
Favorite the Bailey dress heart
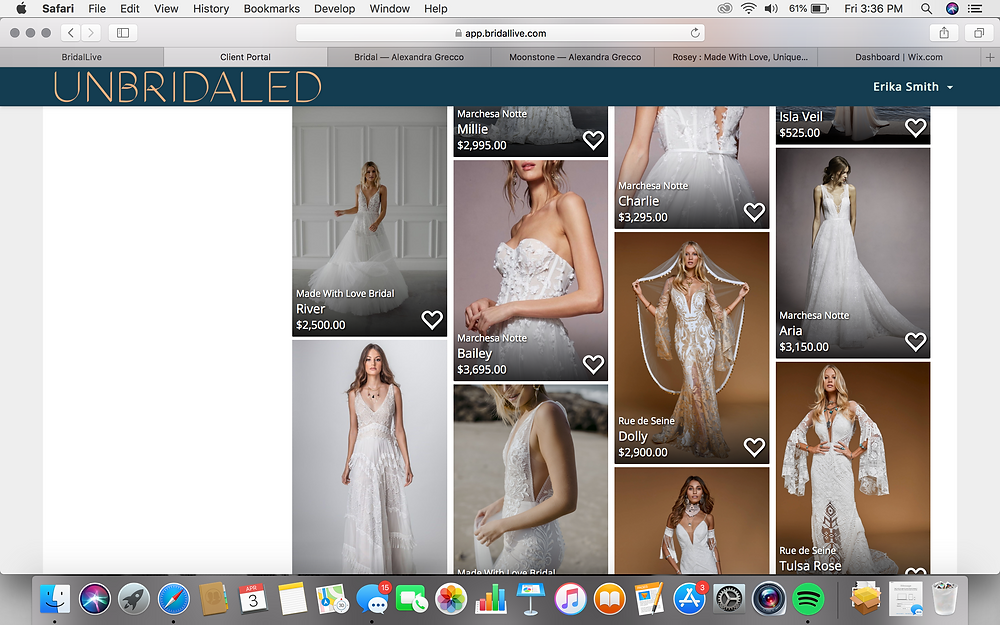click(593, 364)
